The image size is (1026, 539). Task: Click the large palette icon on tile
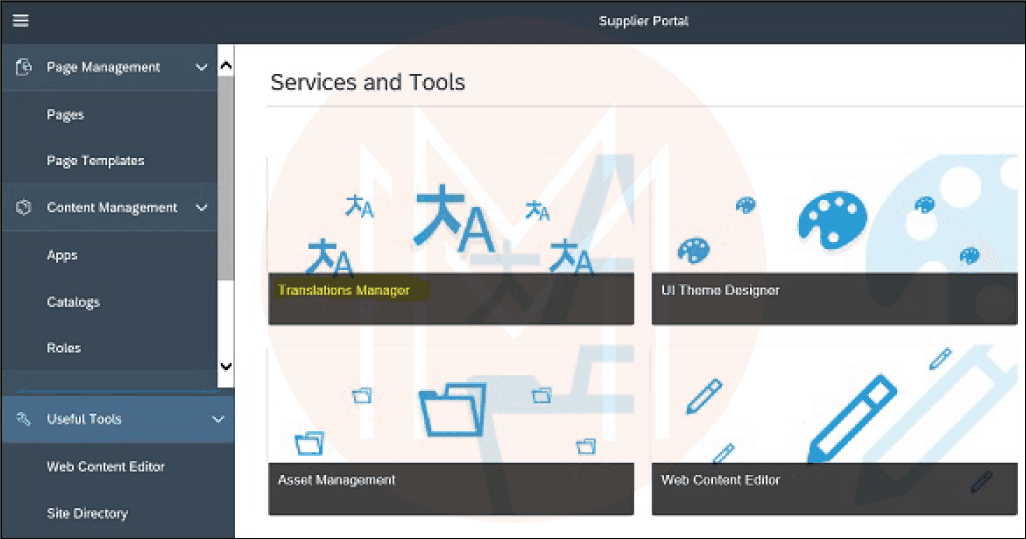point(832,218)
